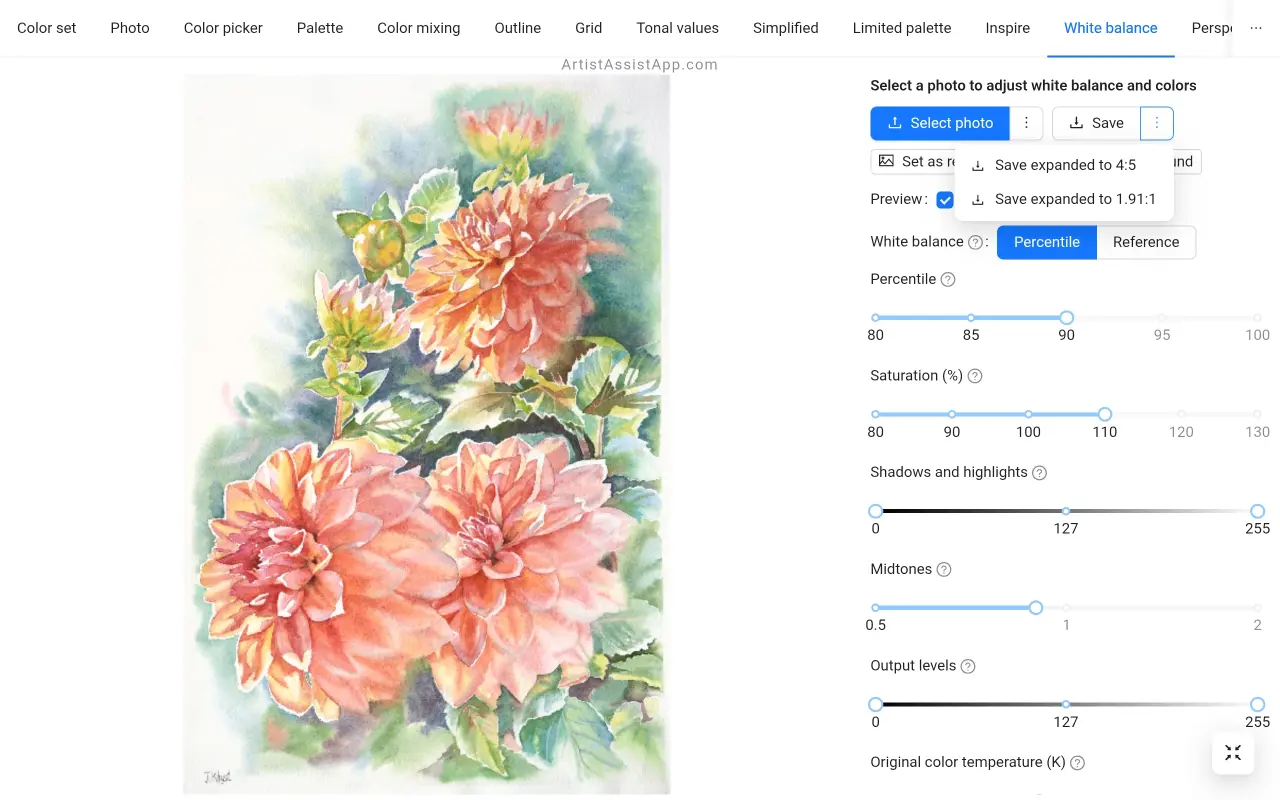The image size is (1280, 800).
Task: Open help tooltip icon for Midtones
Action: 943,570
